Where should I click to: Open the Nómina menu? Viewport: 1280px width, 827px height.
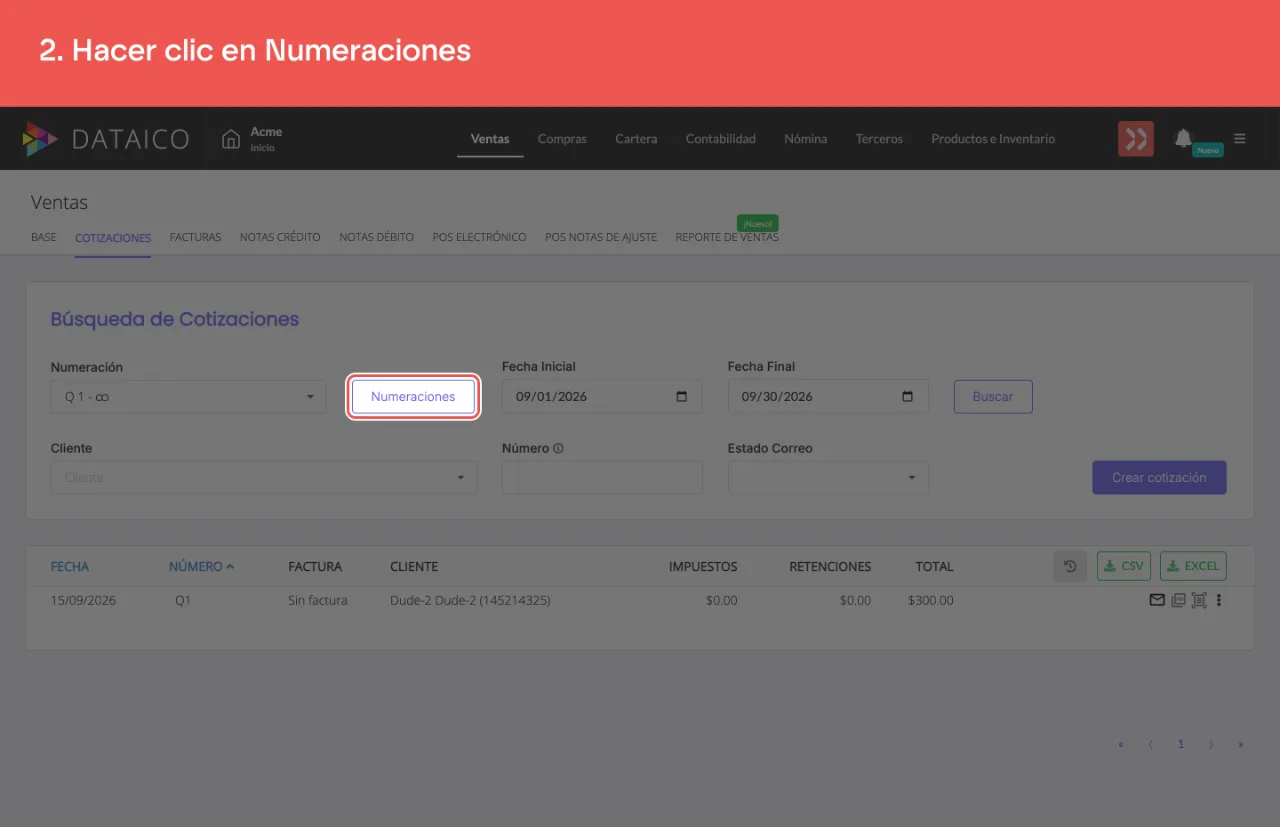(x=805, y=139)
